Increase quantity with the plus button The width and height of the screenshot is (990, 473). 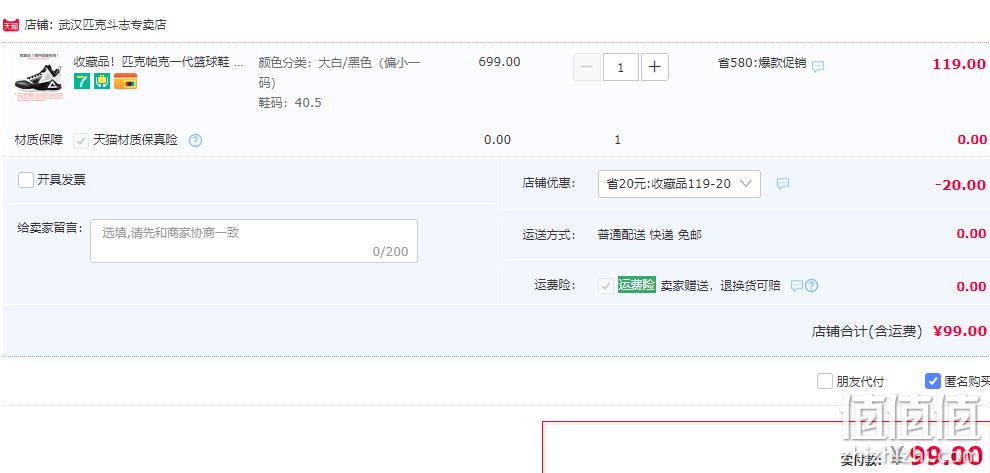click(655, 67)
